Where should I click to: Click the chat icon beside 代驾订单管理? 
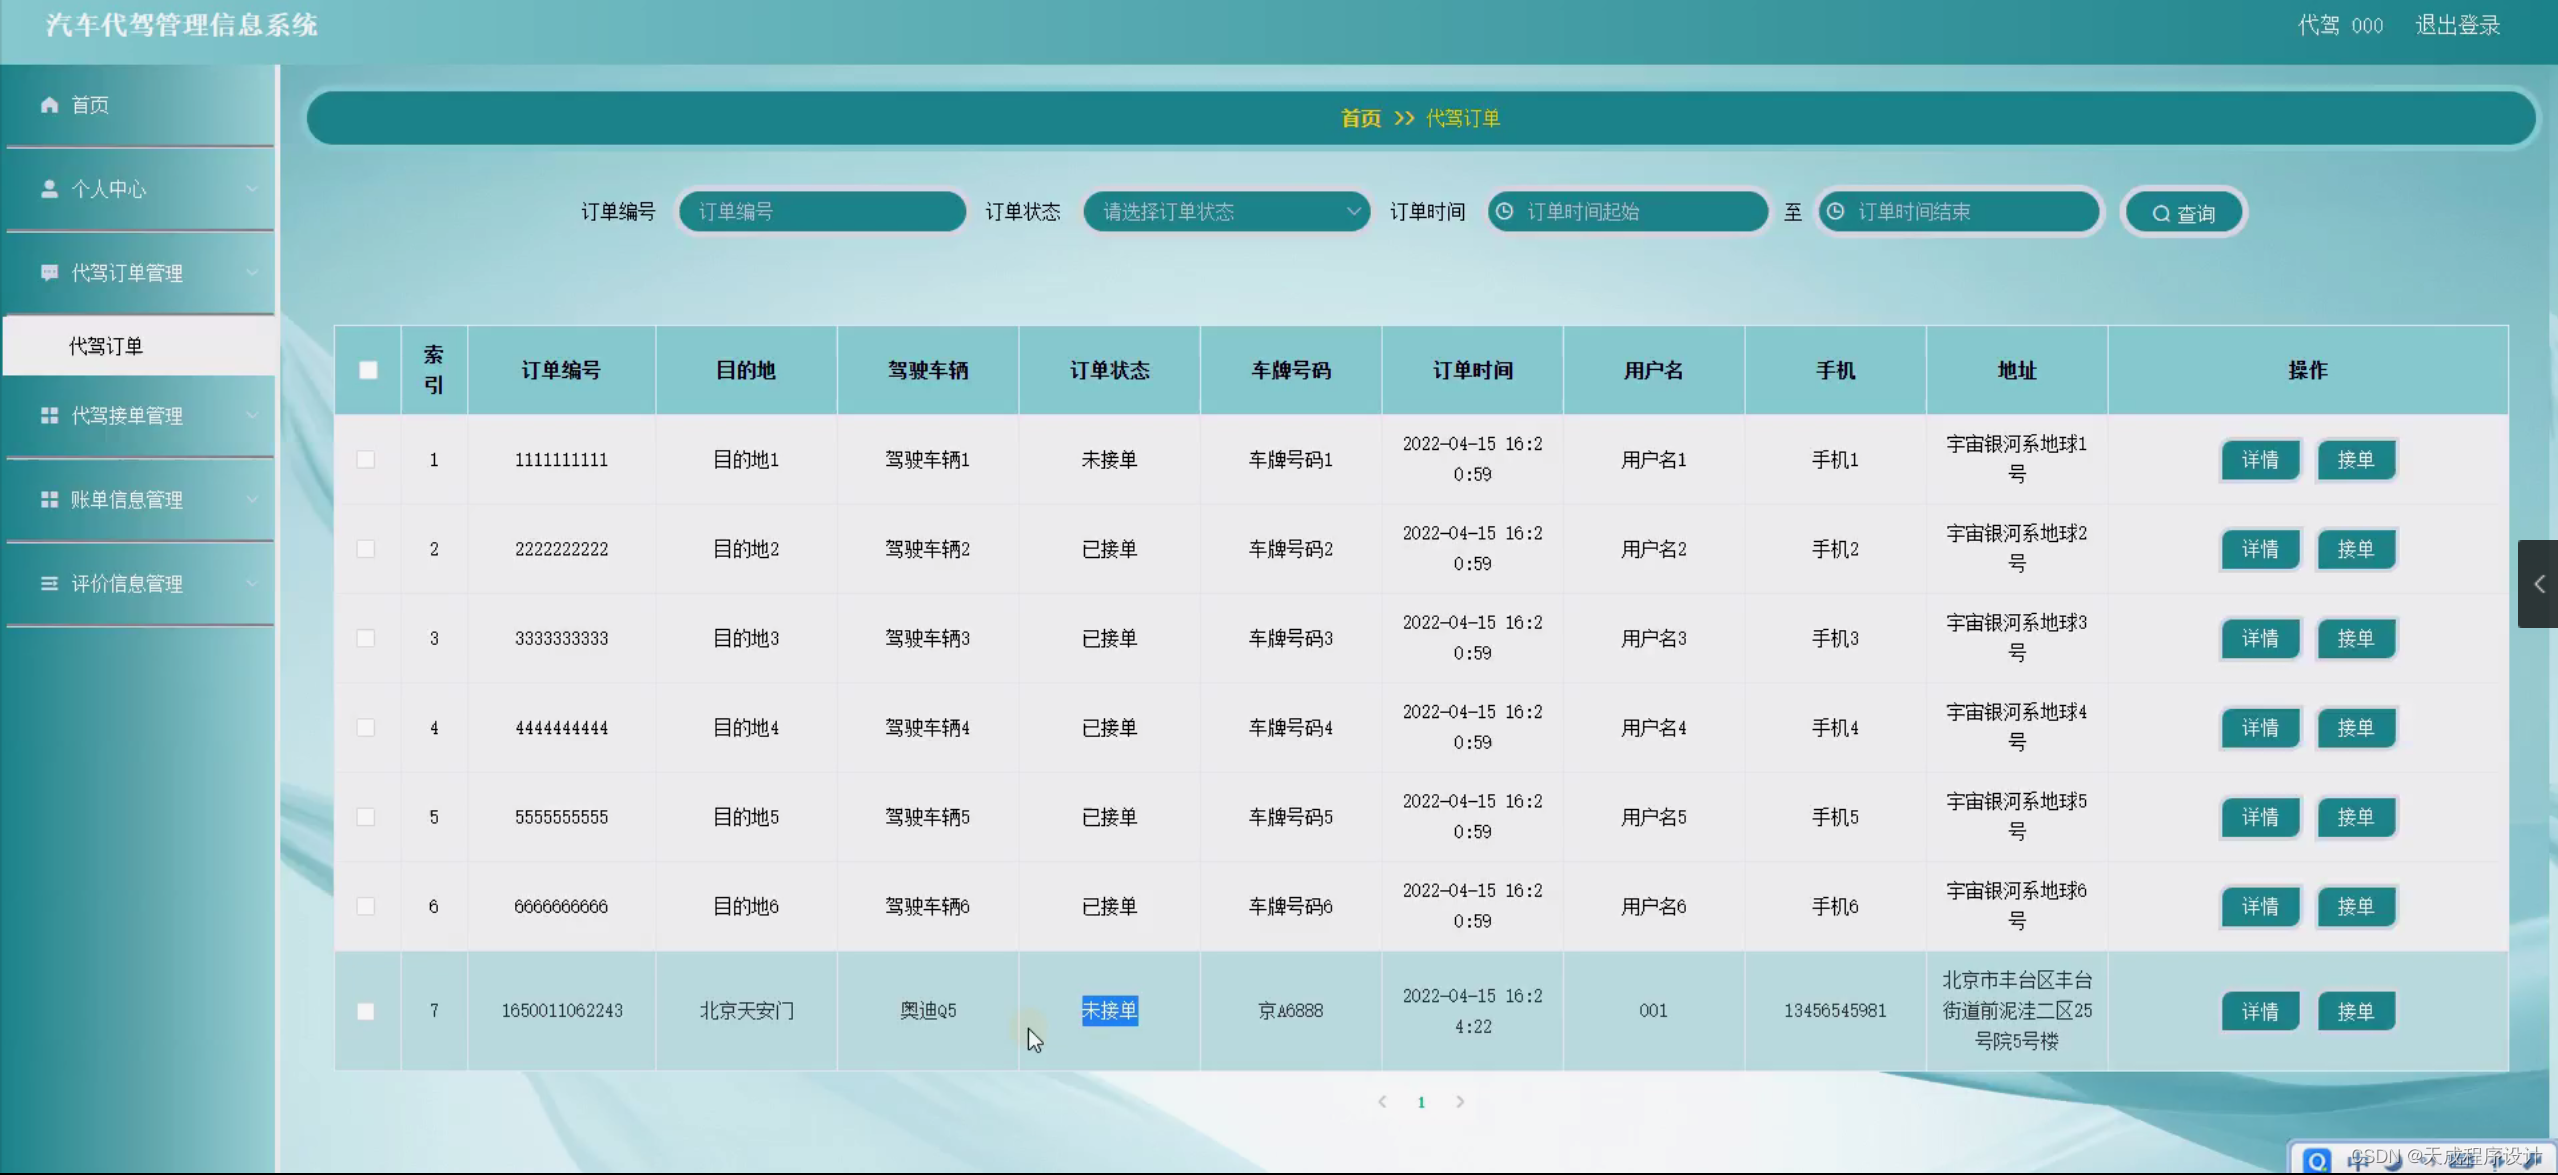tap(48, 272)
